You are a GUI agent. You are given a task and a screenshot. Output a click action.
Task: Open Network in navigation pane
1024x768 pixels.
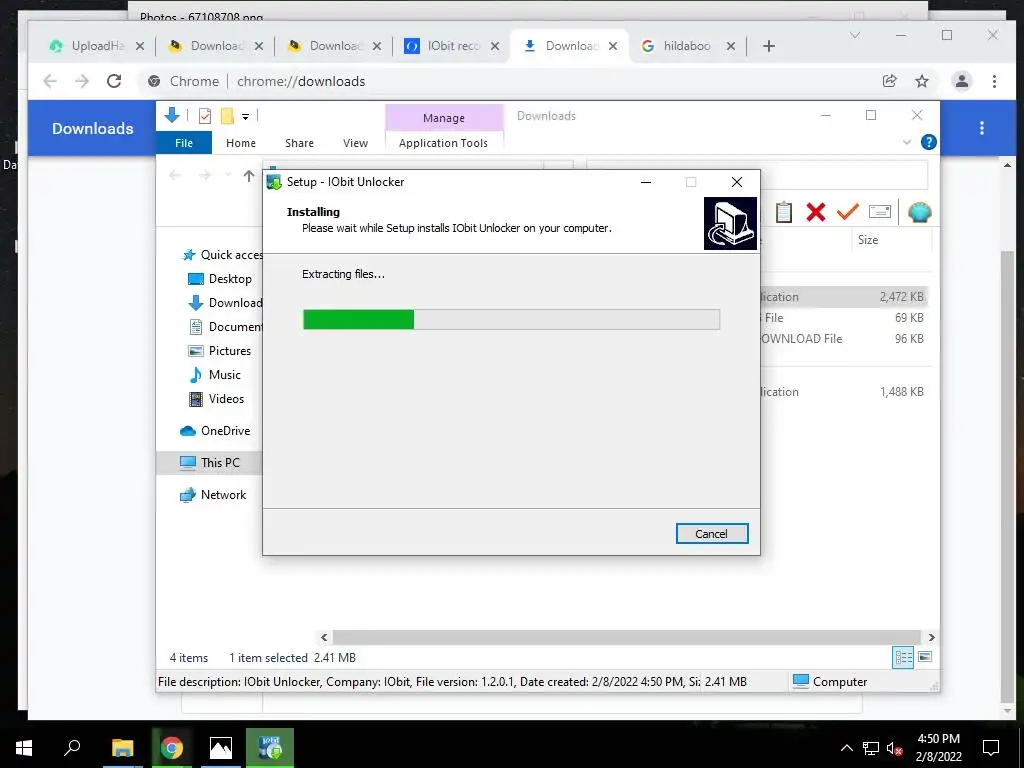click(x=214, y=495)
